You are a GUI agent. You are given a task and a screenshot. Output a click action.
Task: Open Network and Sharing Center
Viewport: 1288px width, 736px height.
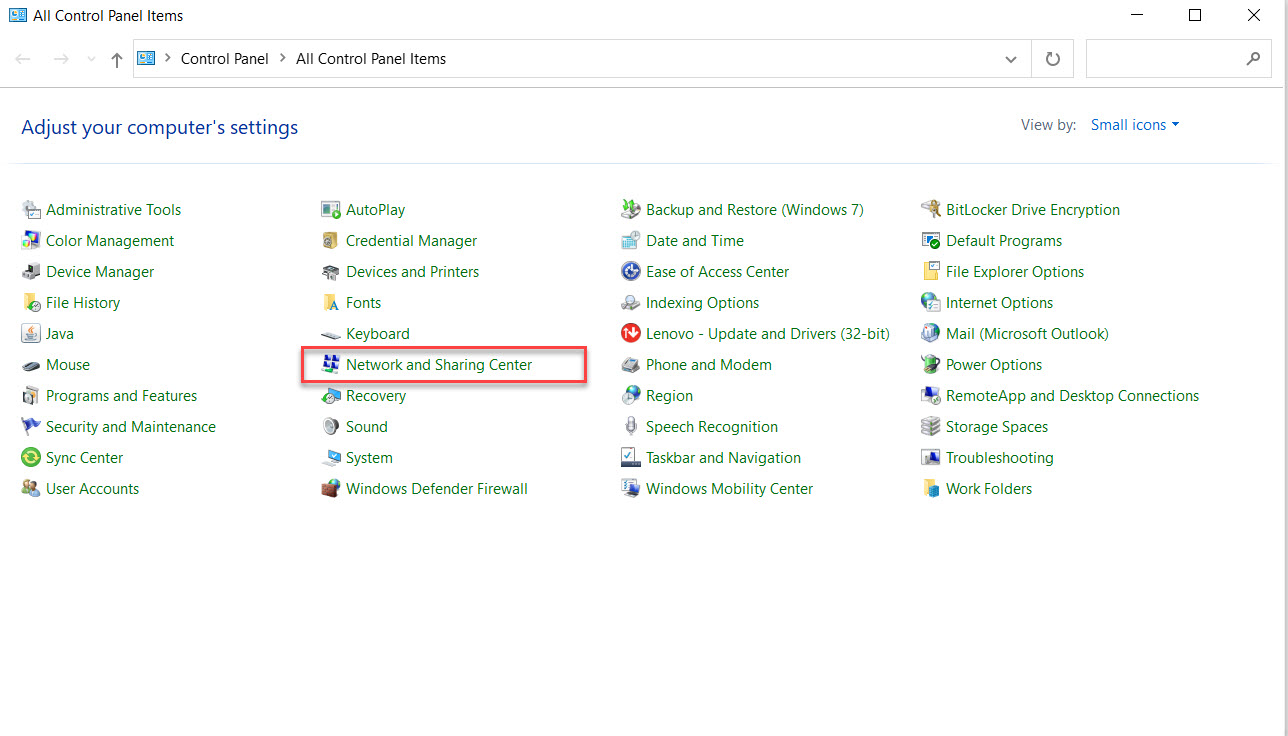pos(438,364)
